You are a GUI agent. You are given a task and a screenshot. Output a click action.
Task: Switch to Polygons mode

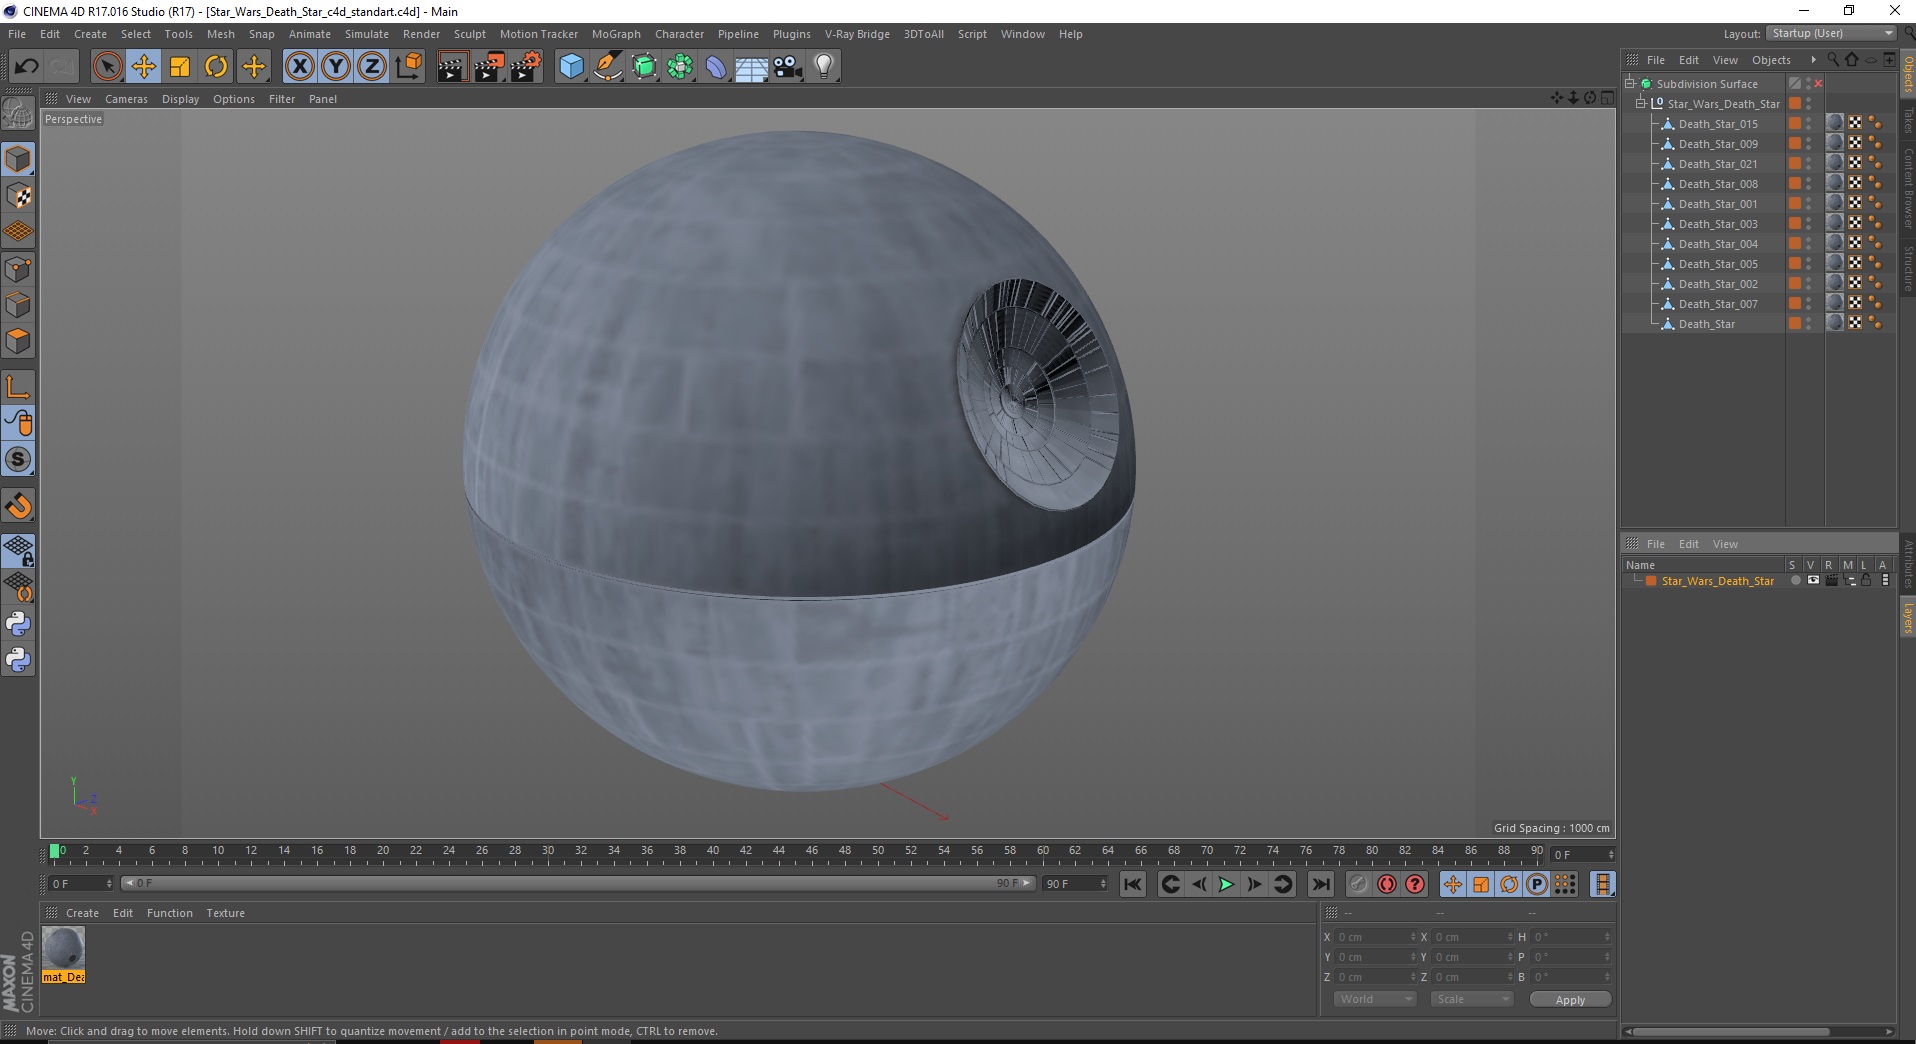[18, 341]
